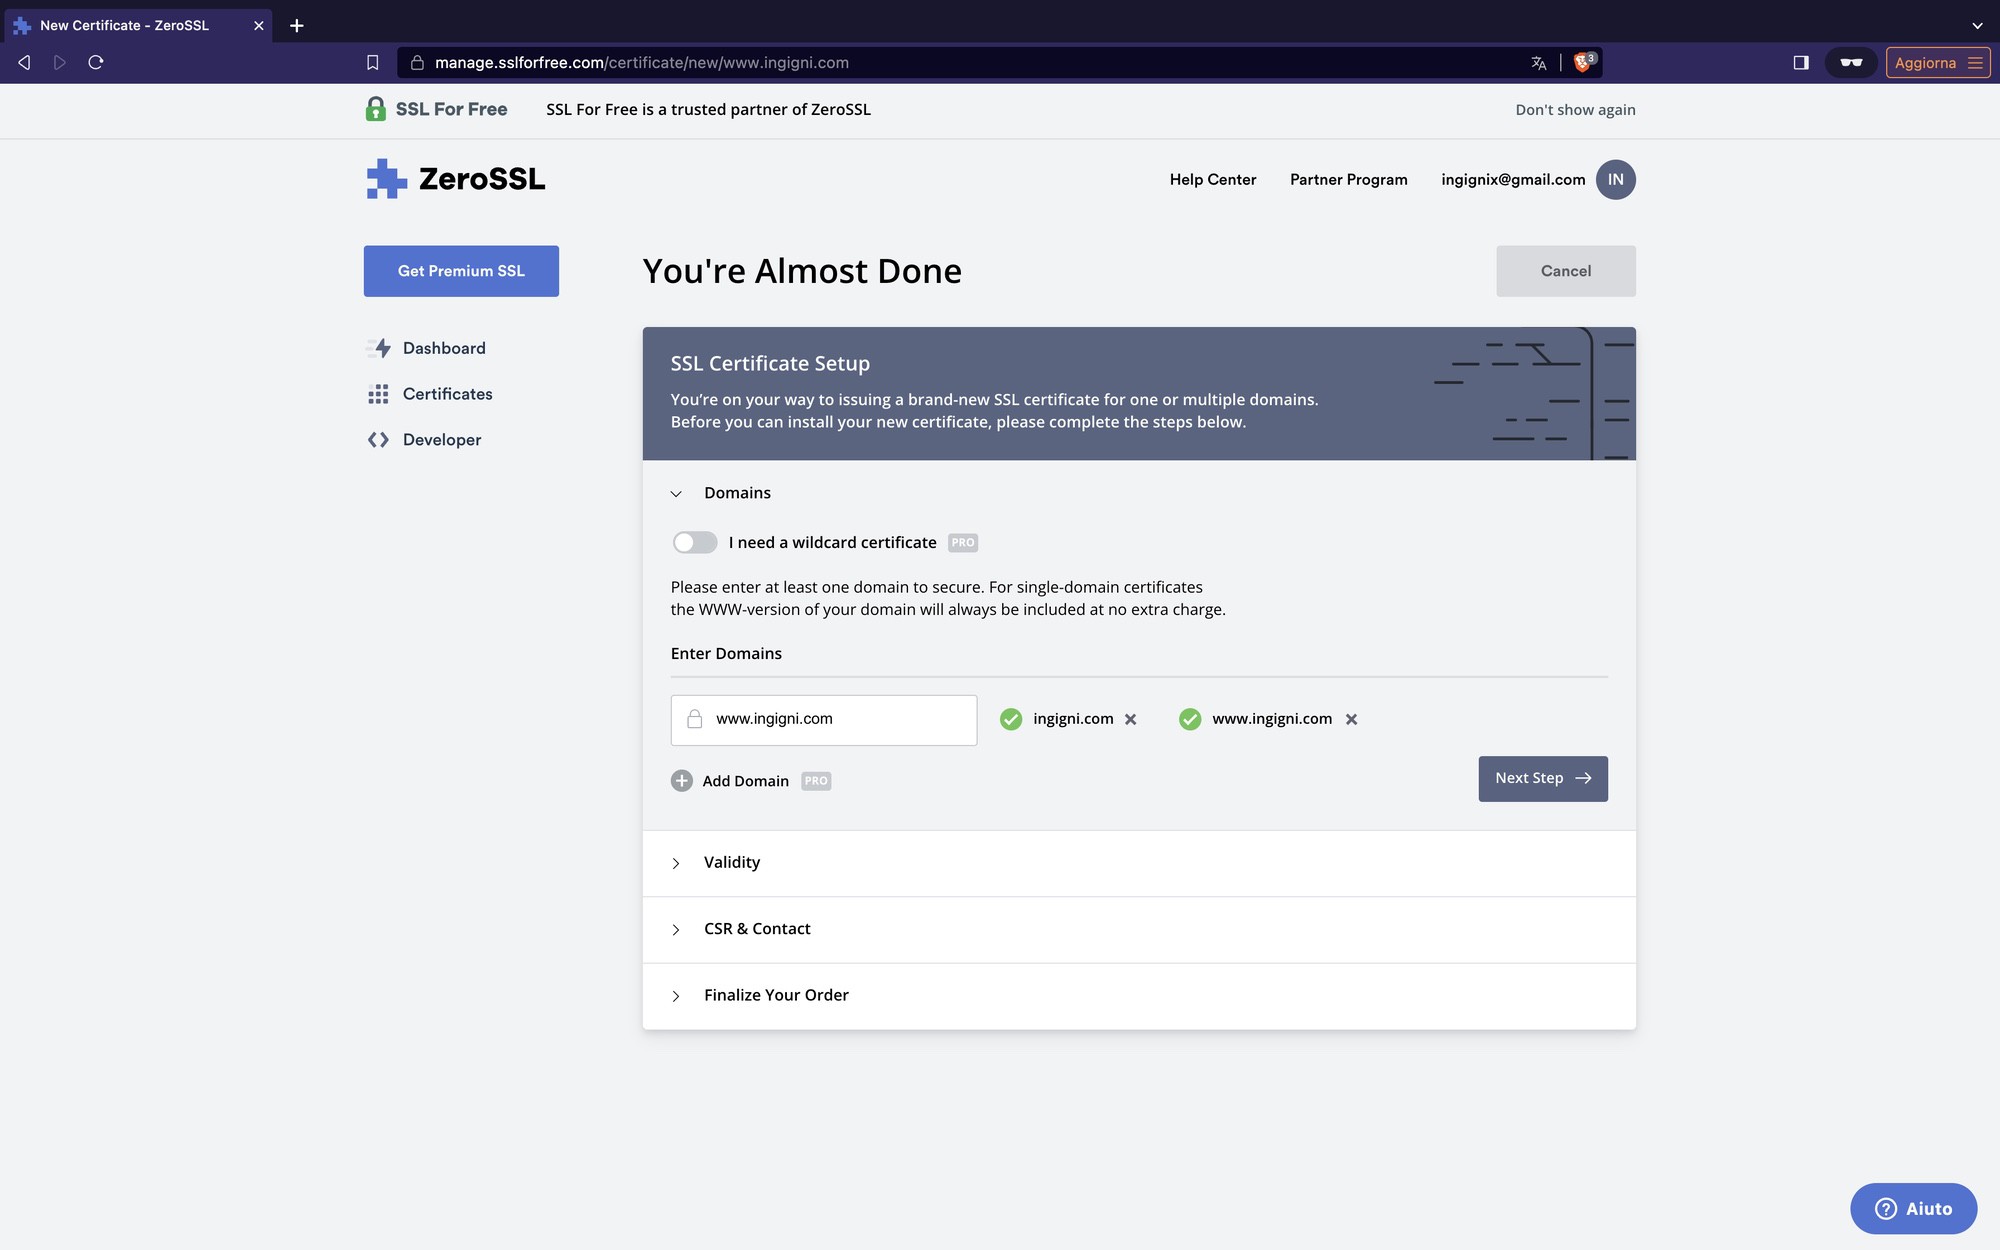Reload the page with the refresh icon
Image resolution: width=2000 pixels, height=1250 pixels.
96,62
